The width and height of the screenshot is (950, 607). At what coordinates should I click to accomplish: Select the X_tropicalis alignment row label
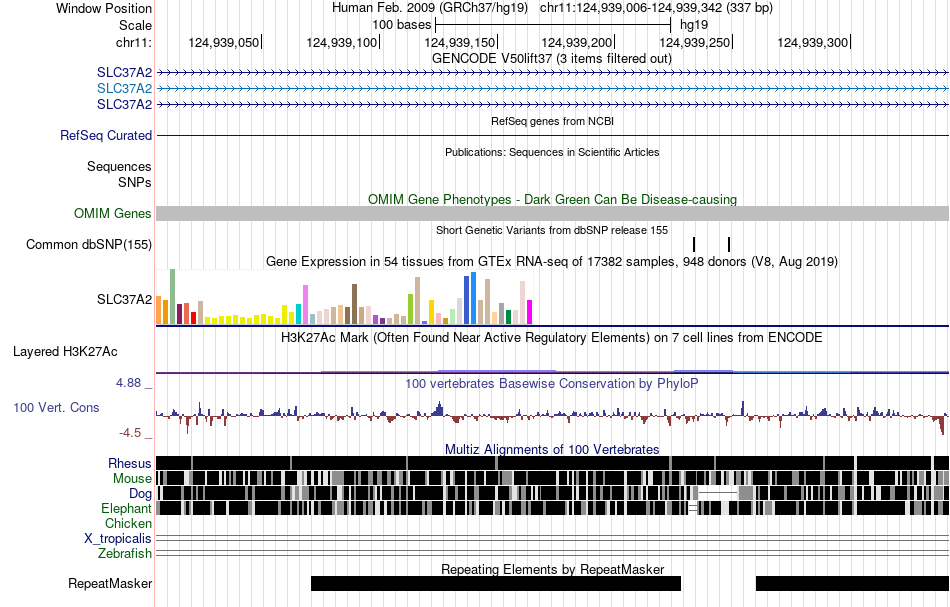point(118,539)
